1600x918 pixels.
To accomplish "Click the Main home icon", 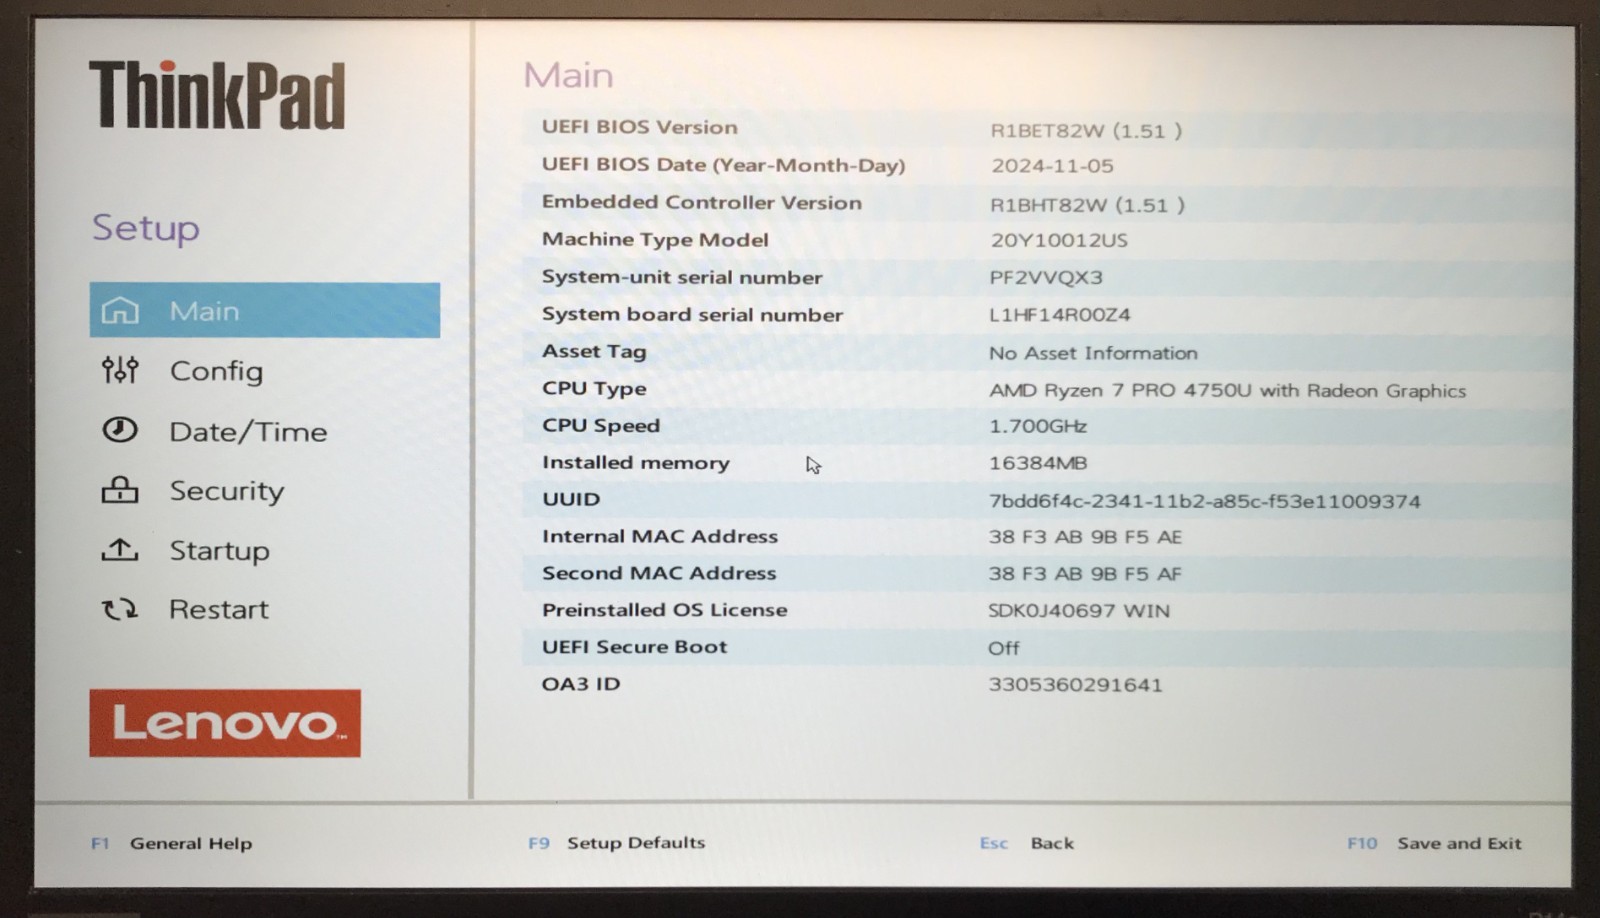I will pos(120,311).
